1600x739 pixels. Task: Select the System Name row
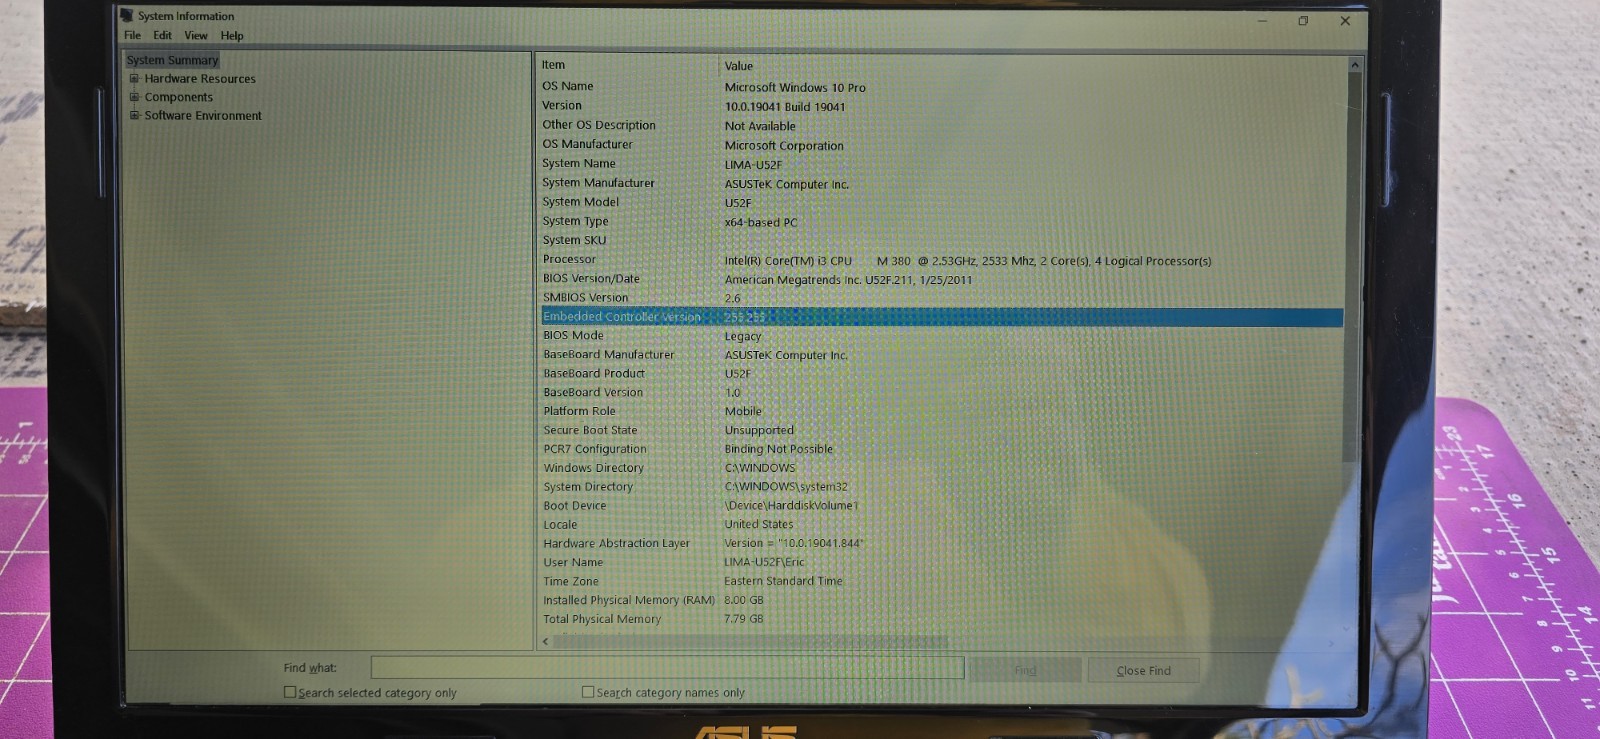click(940, 164)
